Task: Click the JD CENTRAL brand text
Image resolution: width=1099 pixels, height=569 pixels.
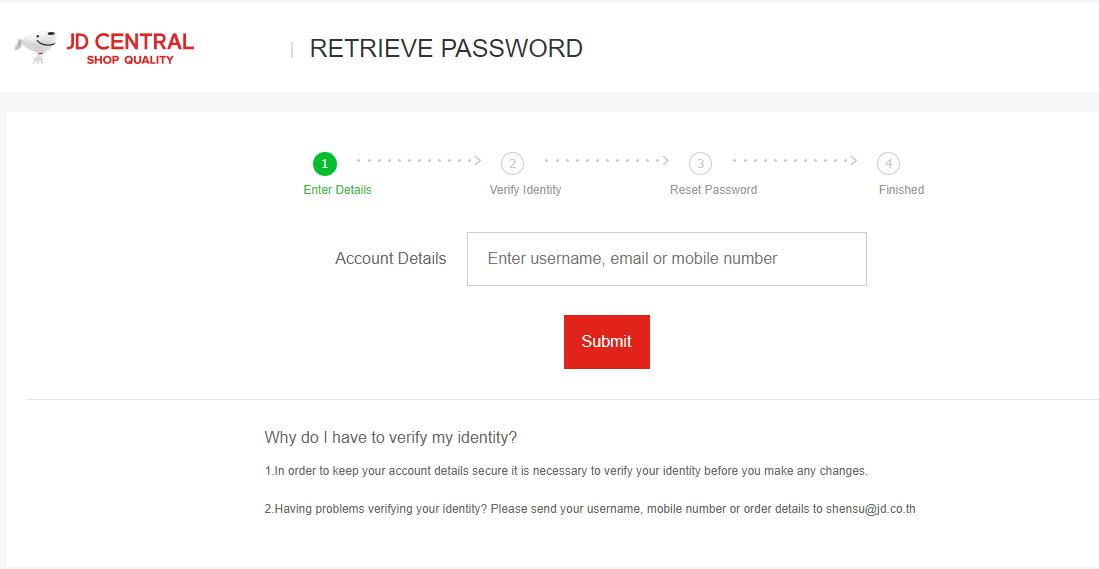Action: click(x=130, y=41)
